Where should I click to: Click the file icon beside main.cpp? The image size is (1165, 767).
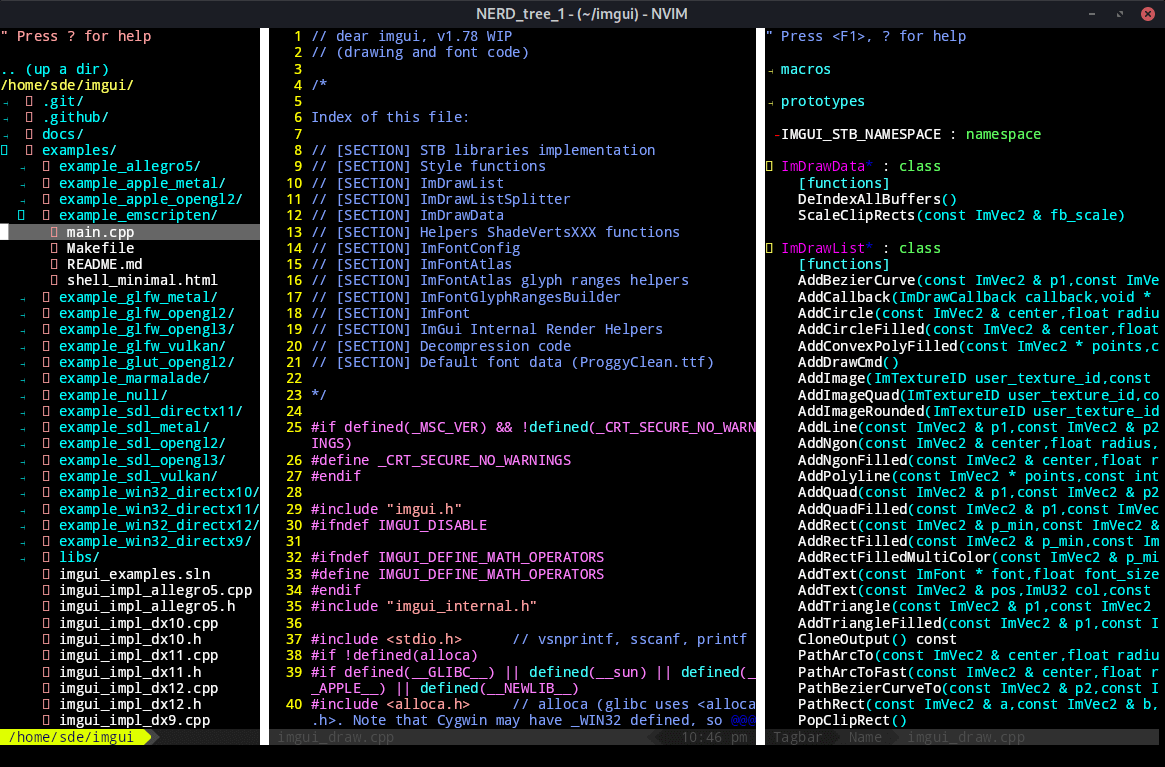click(54, 232)
